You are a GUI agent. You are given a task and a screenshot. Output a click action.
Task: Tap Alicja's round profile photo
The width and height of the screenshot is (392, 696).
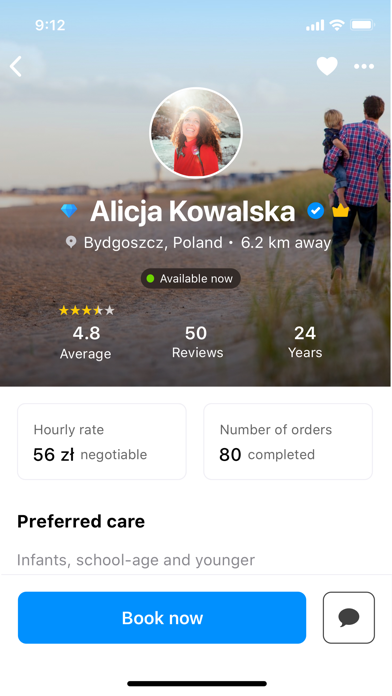coord(196,133)
